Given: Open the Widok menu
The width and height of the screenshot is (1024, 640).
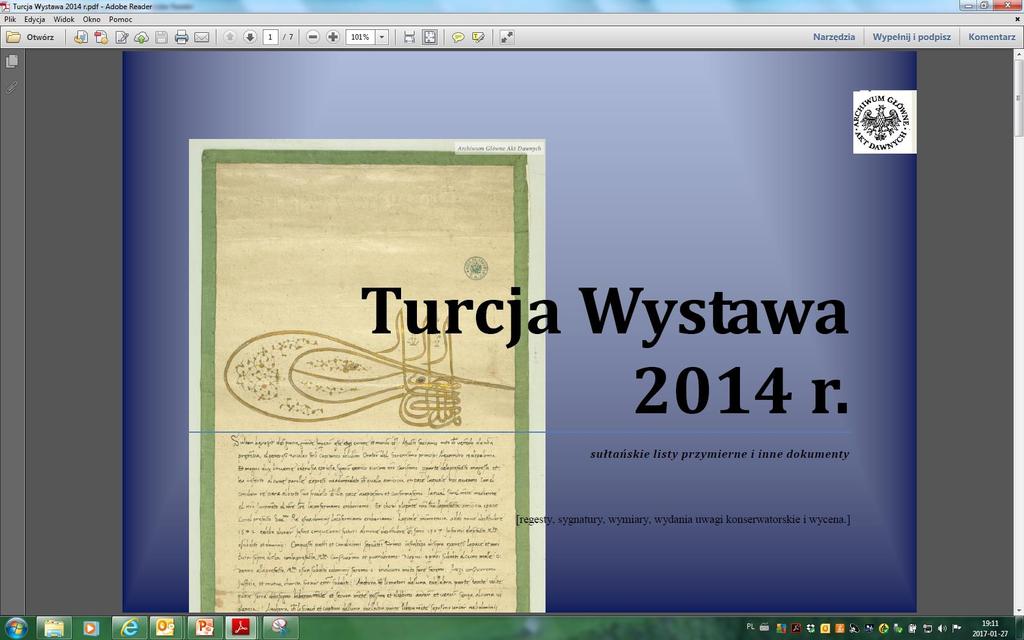Looking at the screenshot, I should pos(64,20).
